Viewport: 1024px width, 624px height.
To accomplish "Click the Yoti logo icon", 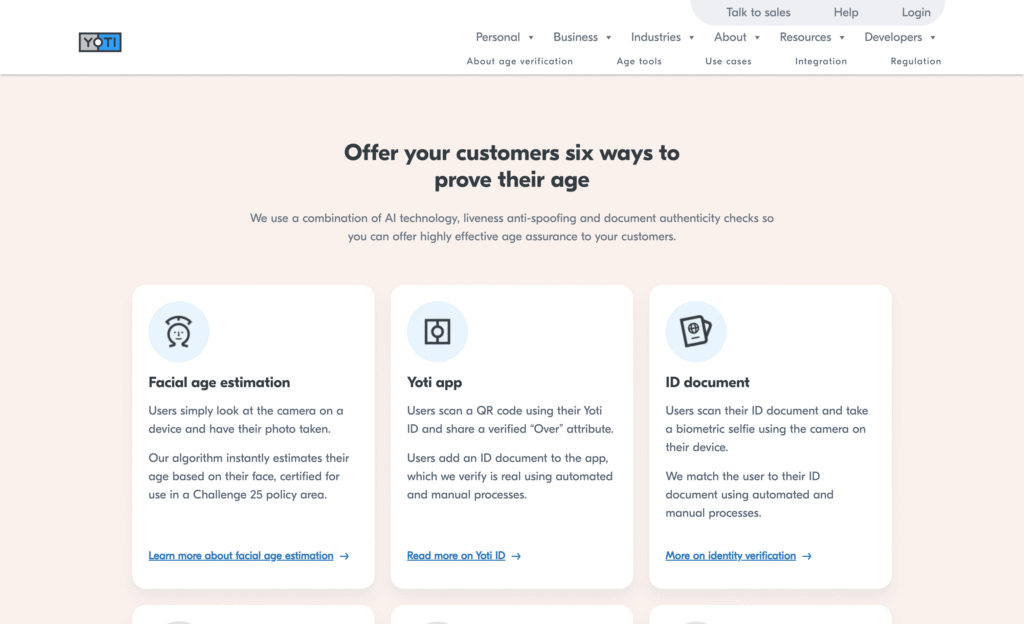I will pos(100,42).
